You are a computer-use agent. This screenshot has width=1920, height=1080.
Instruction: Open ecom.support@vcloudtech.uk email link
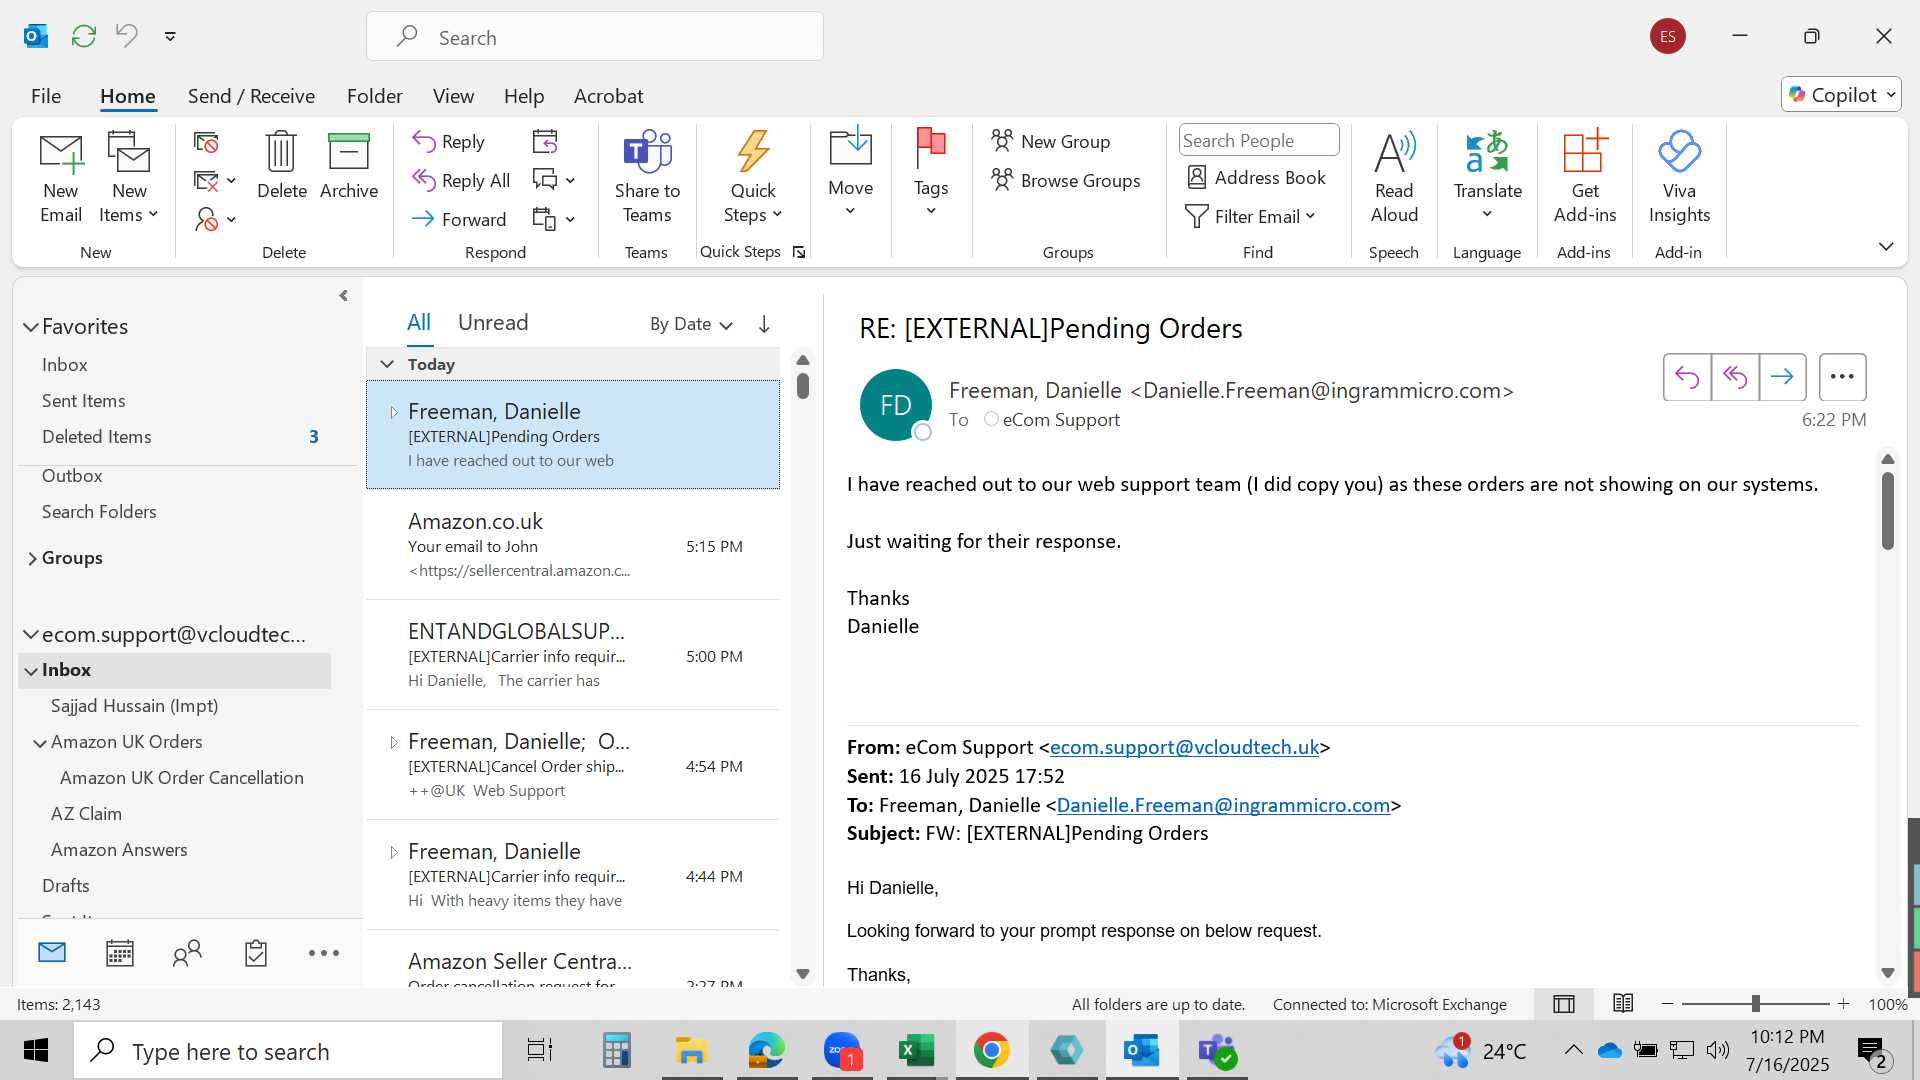point(1184,747)
